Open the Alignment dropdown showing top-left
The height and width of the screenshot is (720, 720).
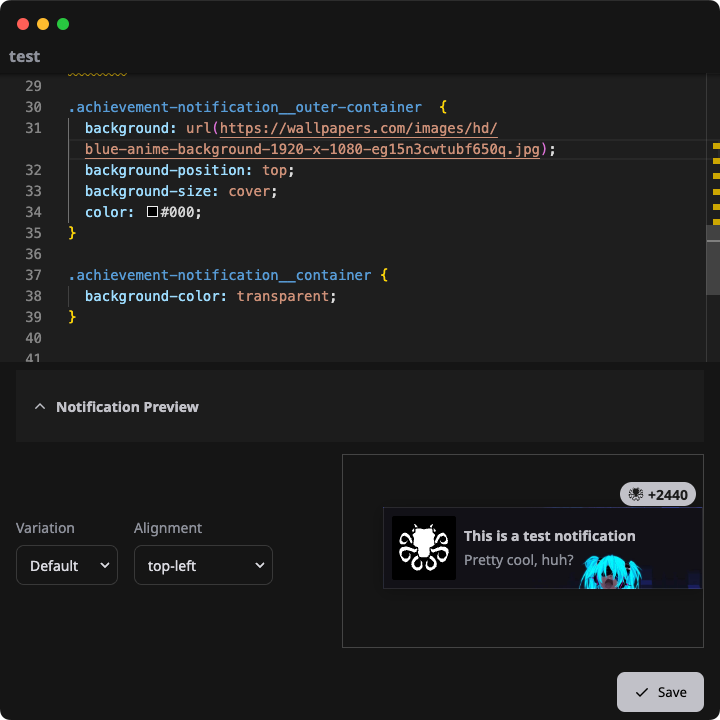203,565
